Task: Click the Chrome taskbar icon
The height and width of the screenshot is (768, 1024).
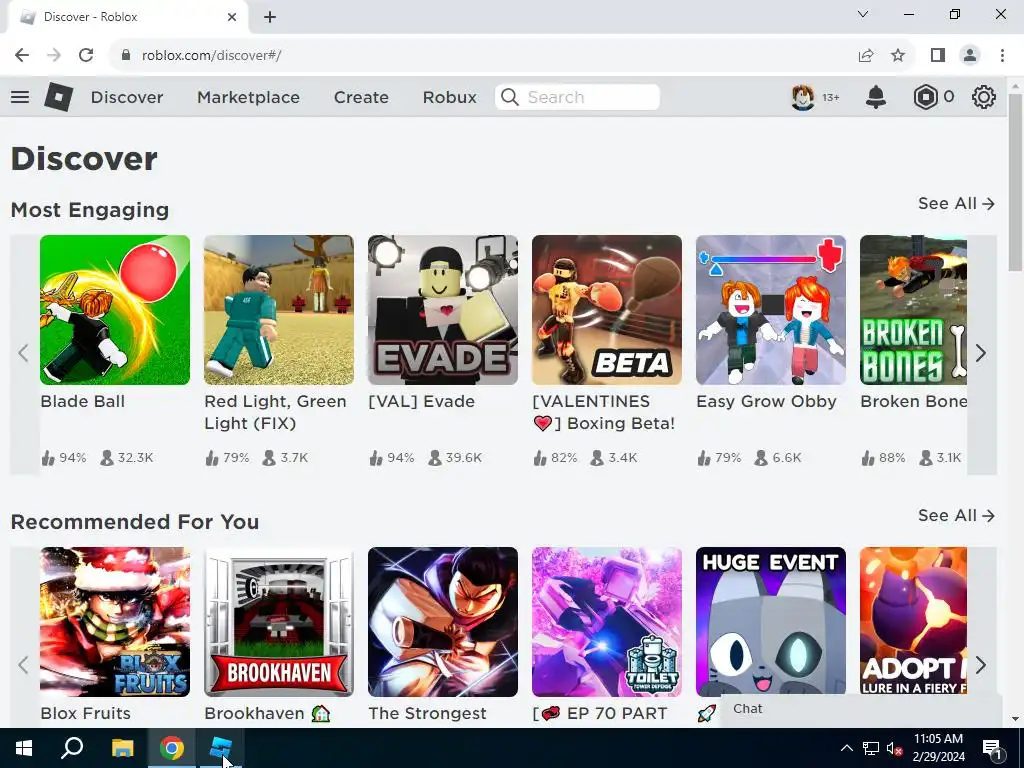Action: [172, 748]
